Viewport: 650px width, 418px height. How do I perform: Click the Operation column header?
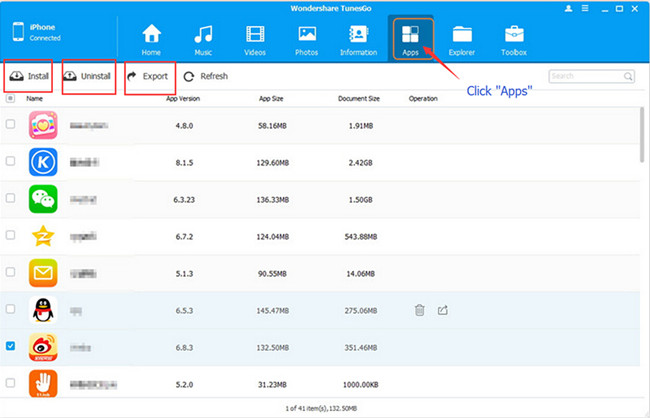(x=423, y=98)
